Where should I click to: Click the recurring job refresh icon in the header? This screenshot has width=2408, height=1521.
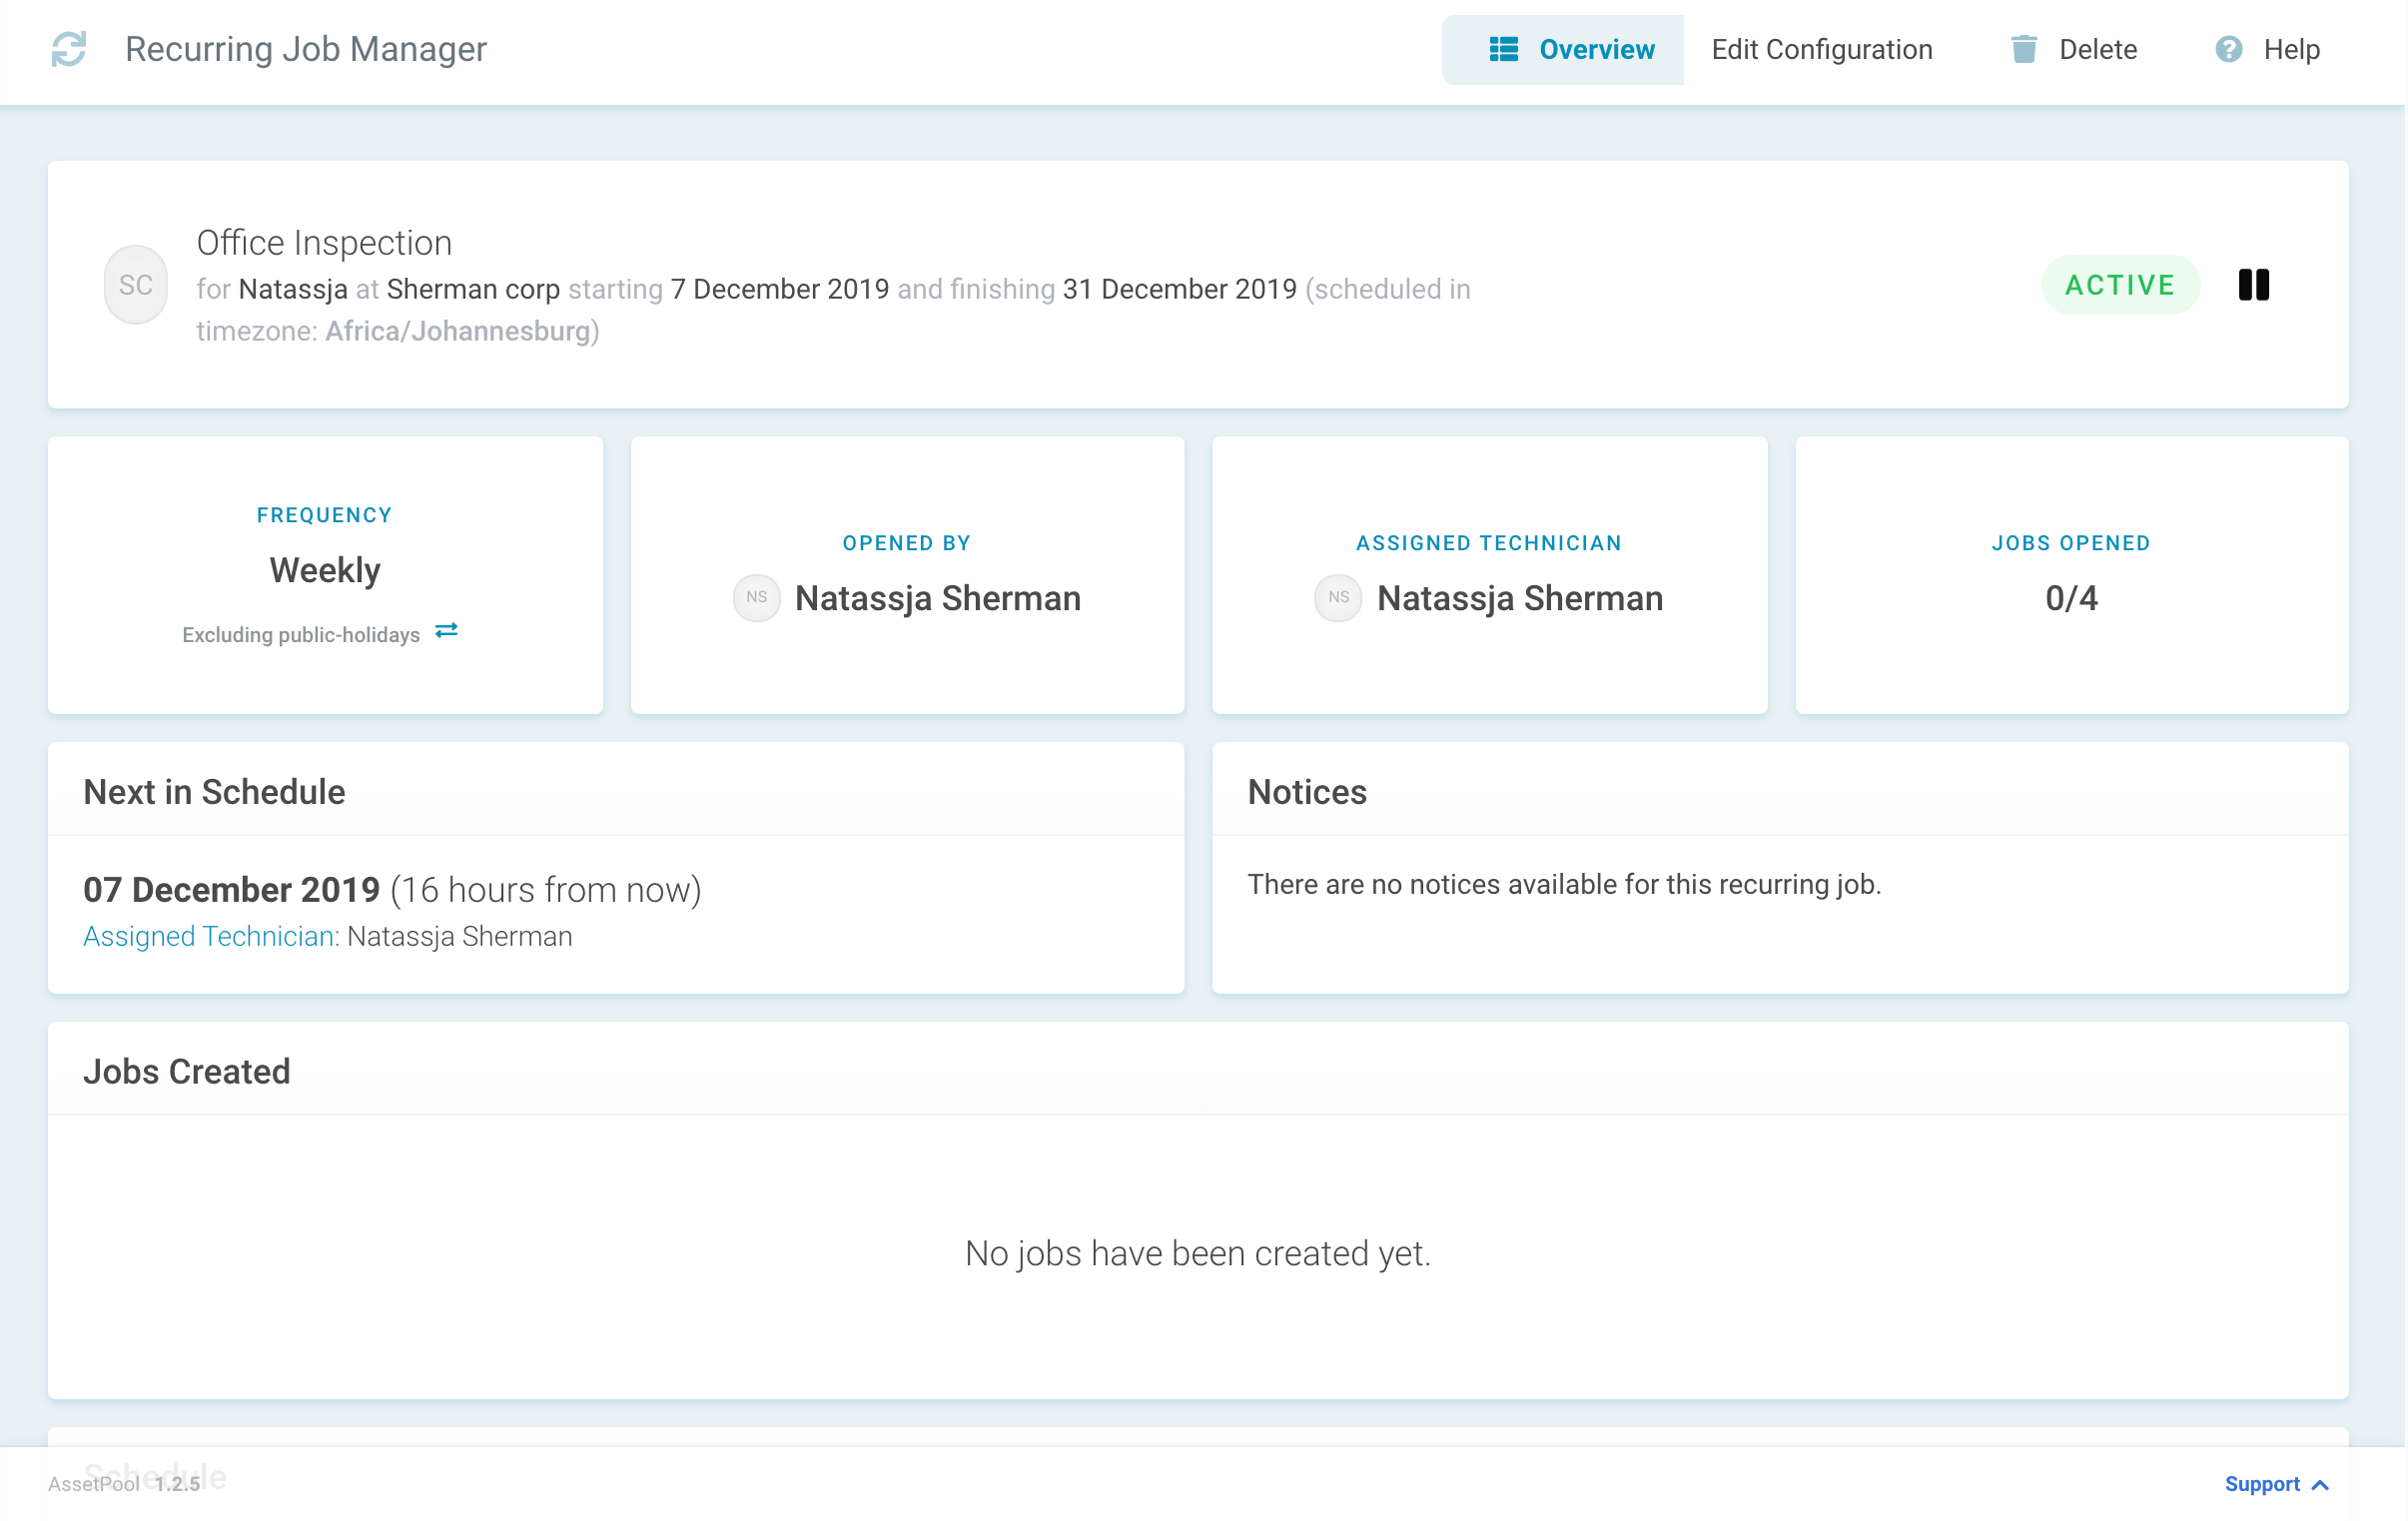(68, 48)
